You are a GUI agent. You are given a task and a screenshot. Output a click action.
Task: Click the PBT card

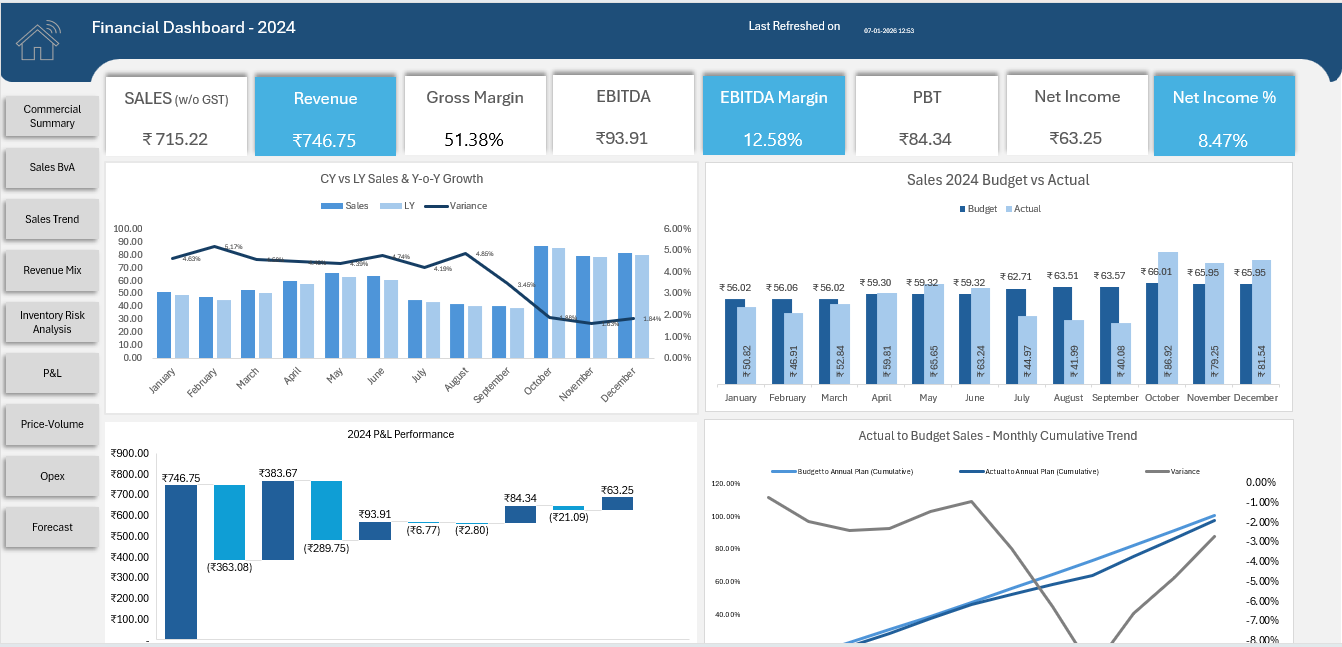click(x=926, y=114)
